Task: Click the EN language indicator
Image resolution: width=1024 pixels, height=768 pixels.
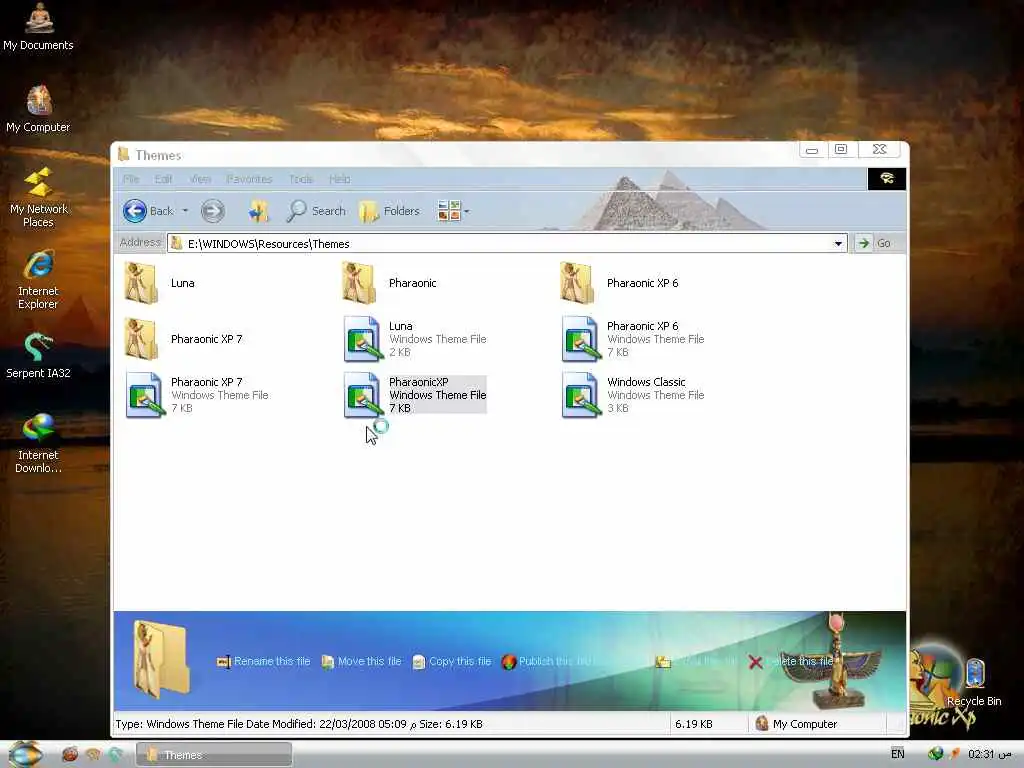Action: 898,754
